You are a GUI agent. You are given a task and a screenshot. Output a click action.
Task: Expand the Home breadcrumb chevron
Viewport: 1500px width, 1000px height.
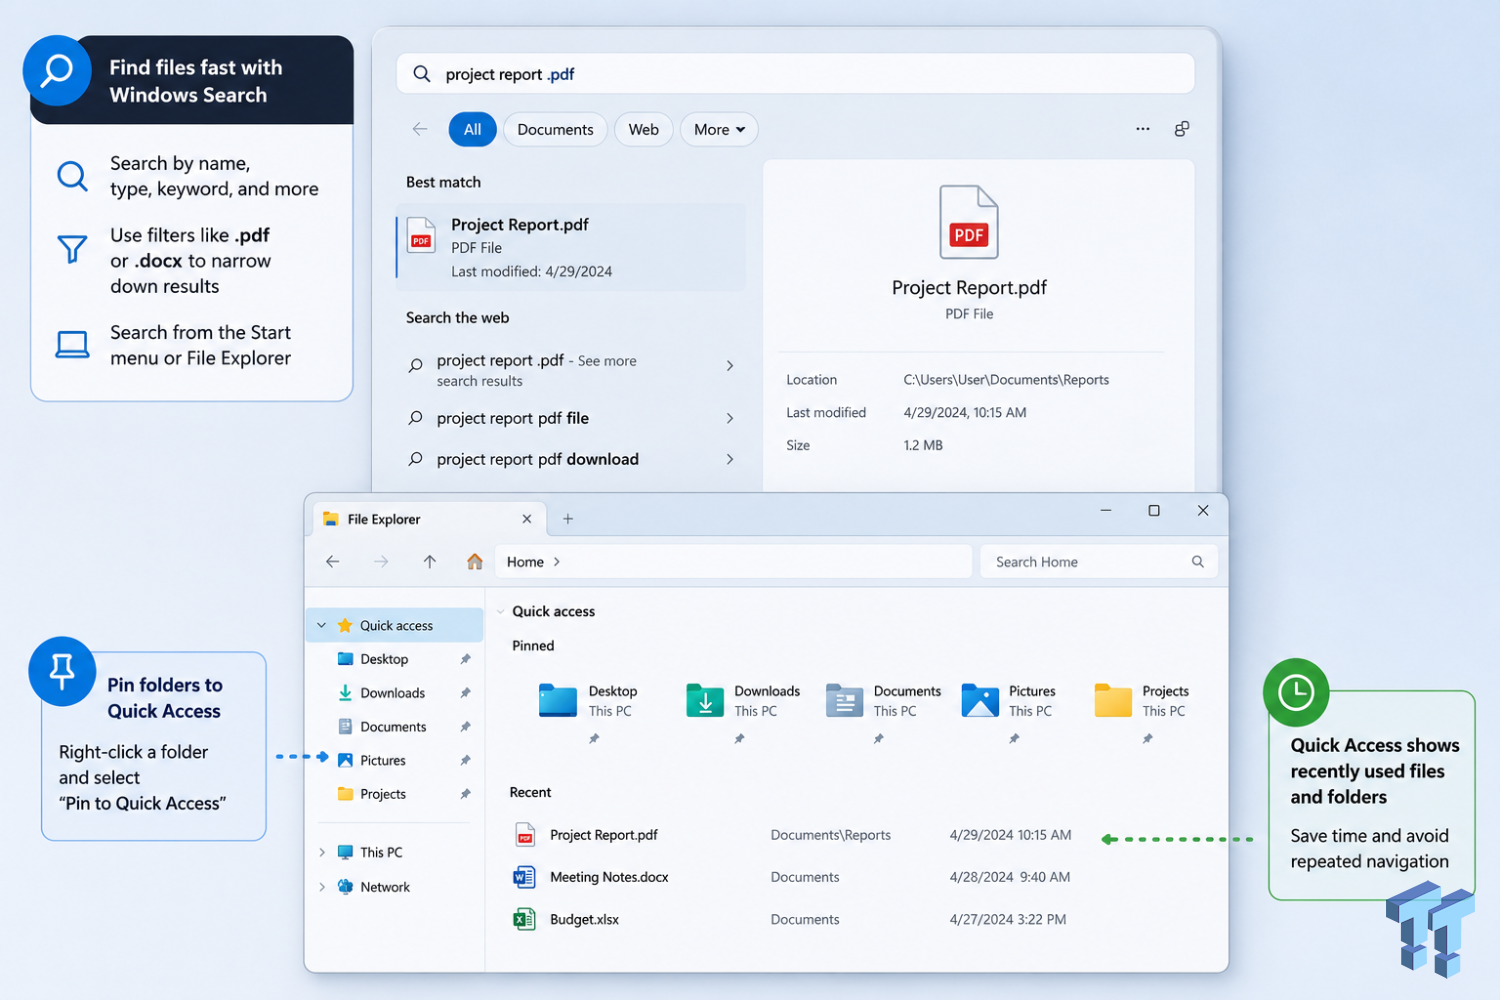tap(557, 562)
